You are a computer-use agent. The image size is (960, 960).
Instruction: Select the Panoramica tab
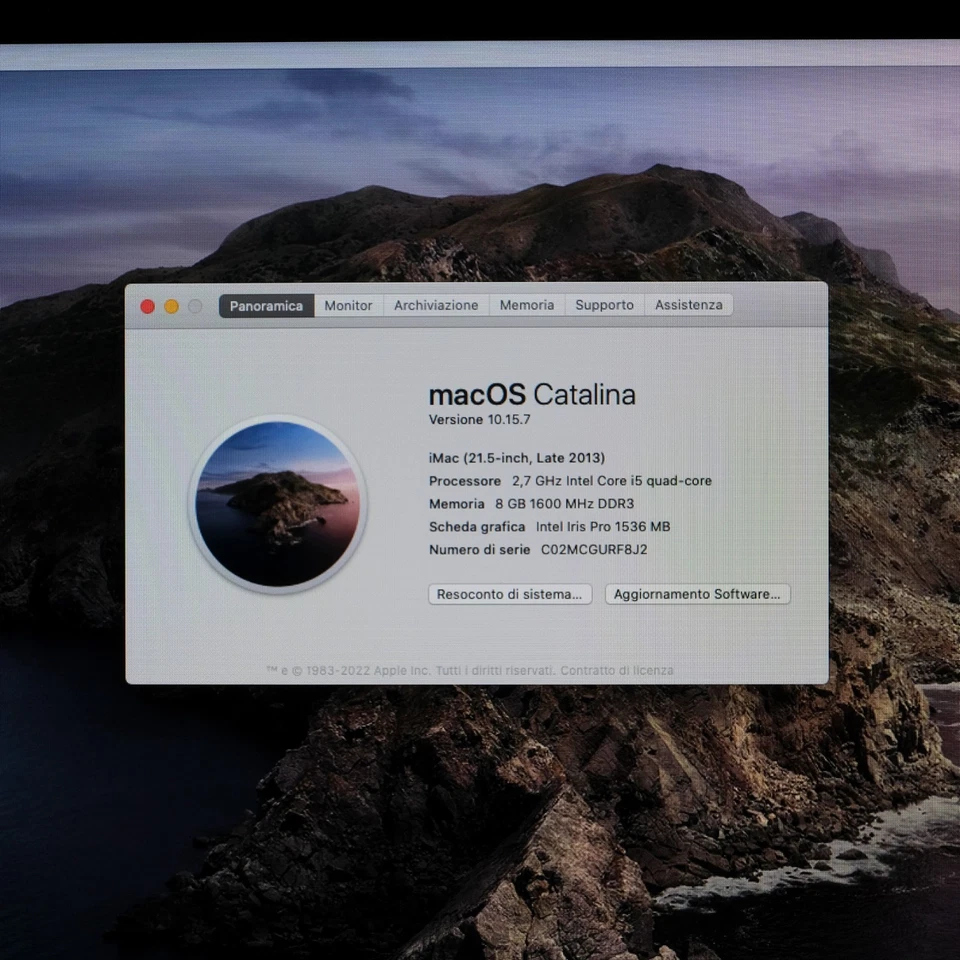[265, 306]
